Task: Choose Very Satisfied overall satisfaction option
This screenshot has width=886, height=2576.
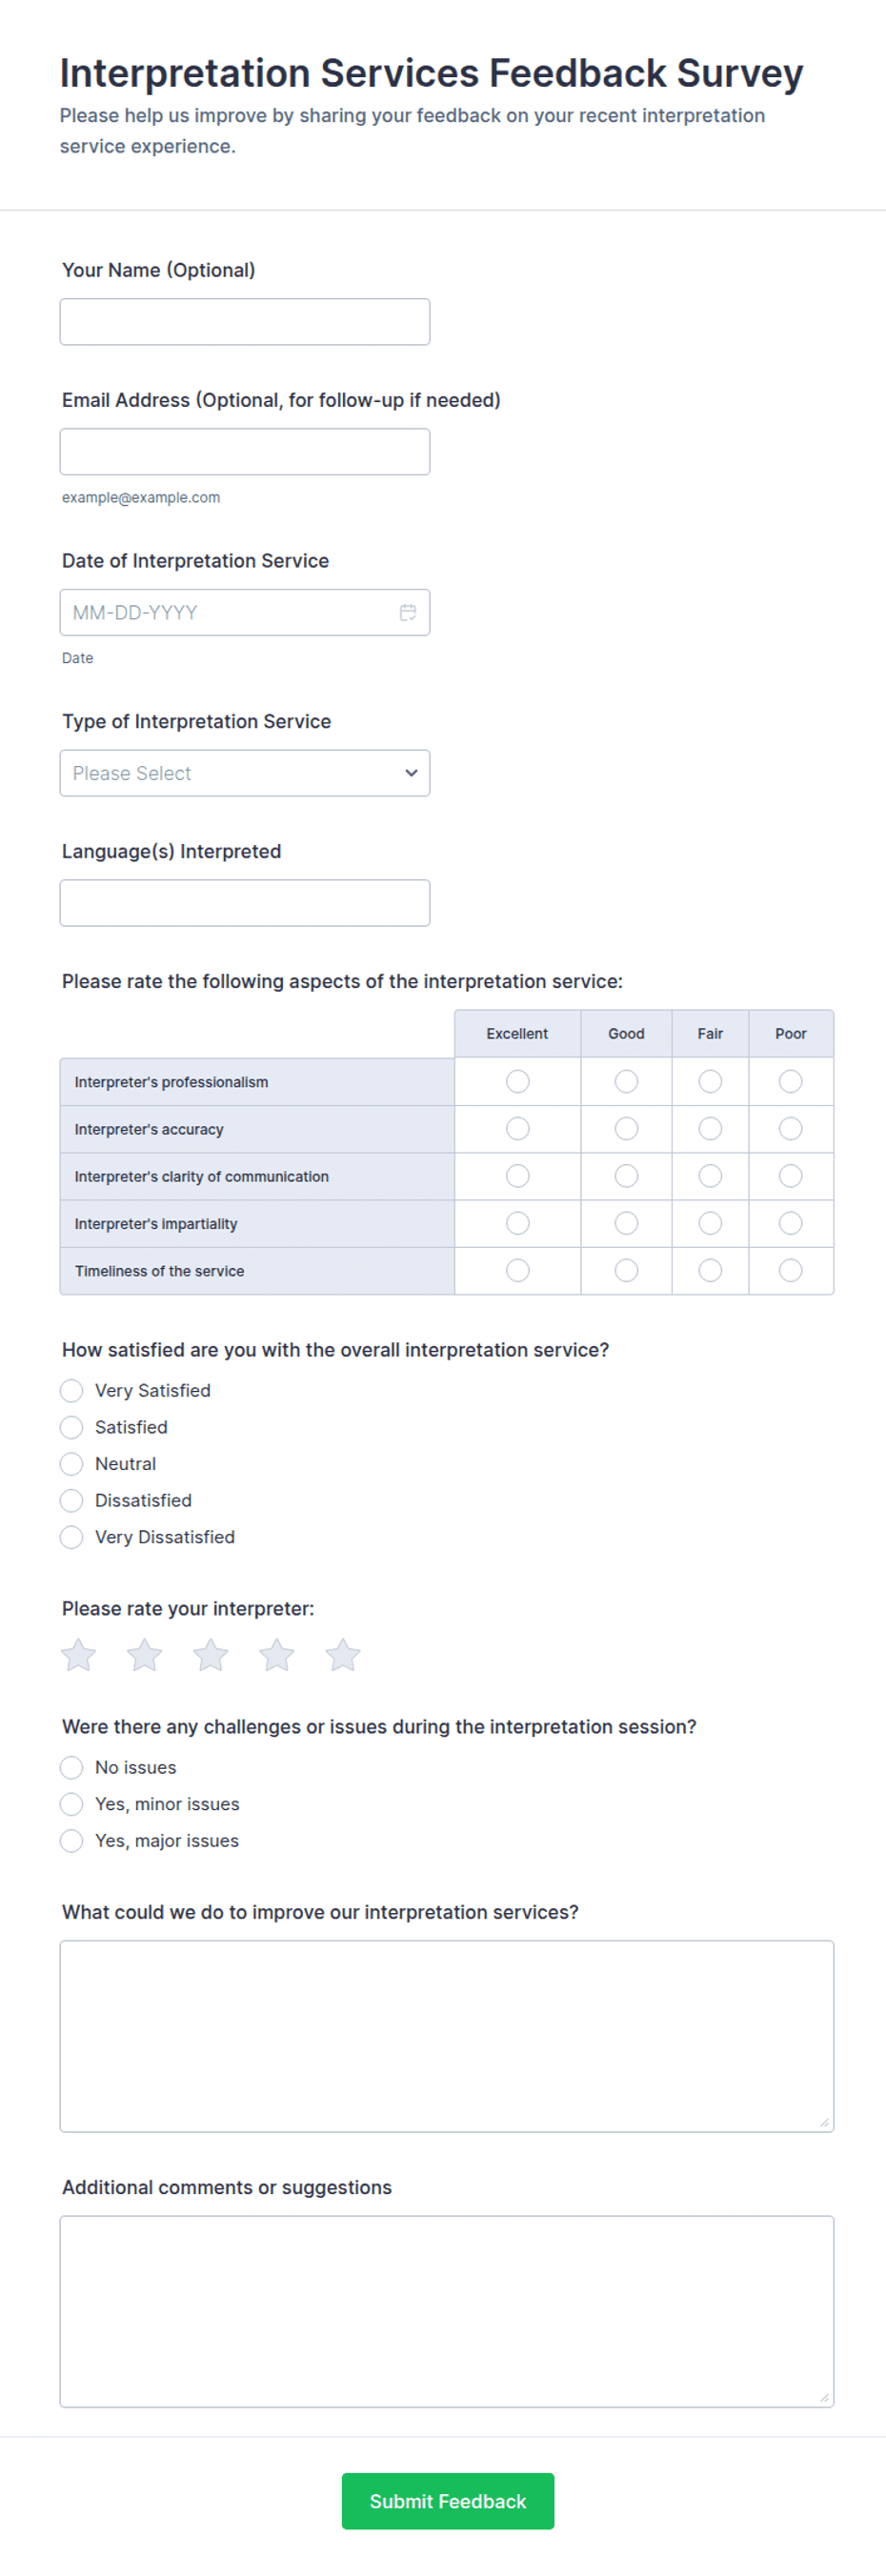Action: click(x=71, y=1390)
